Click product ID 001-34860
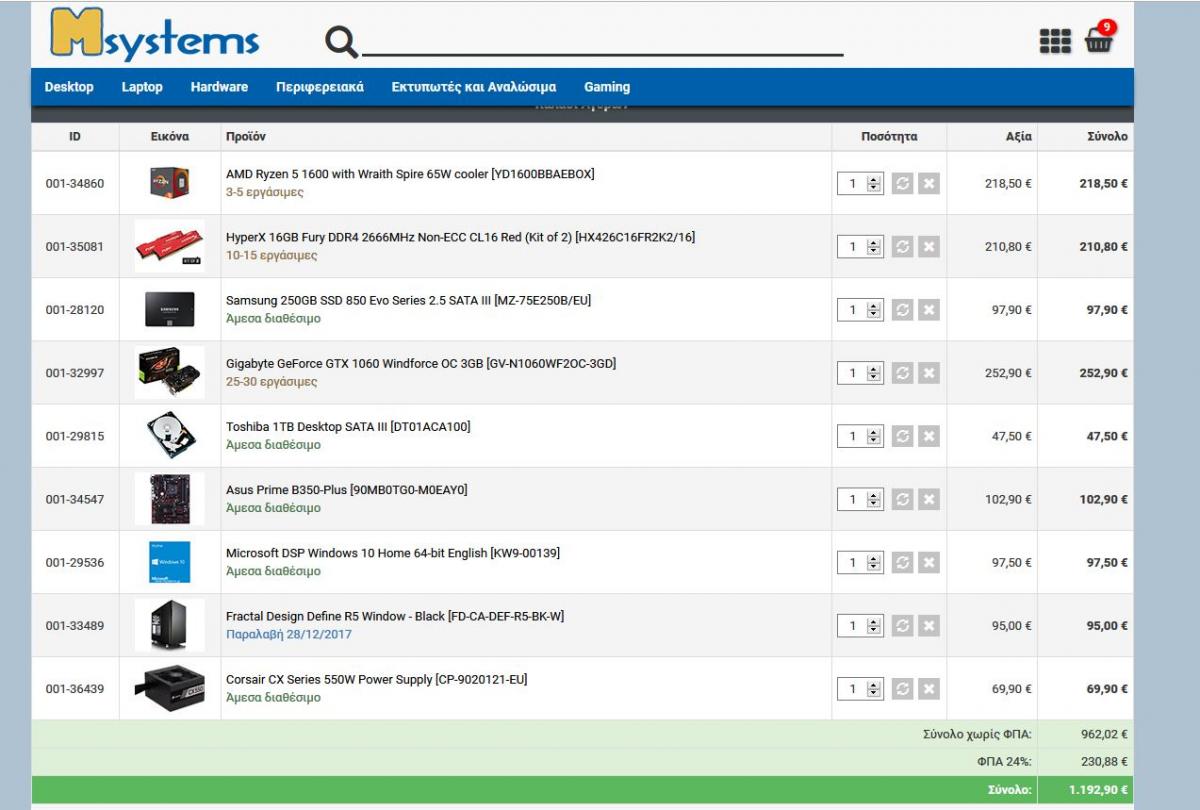 pos(75,184)
